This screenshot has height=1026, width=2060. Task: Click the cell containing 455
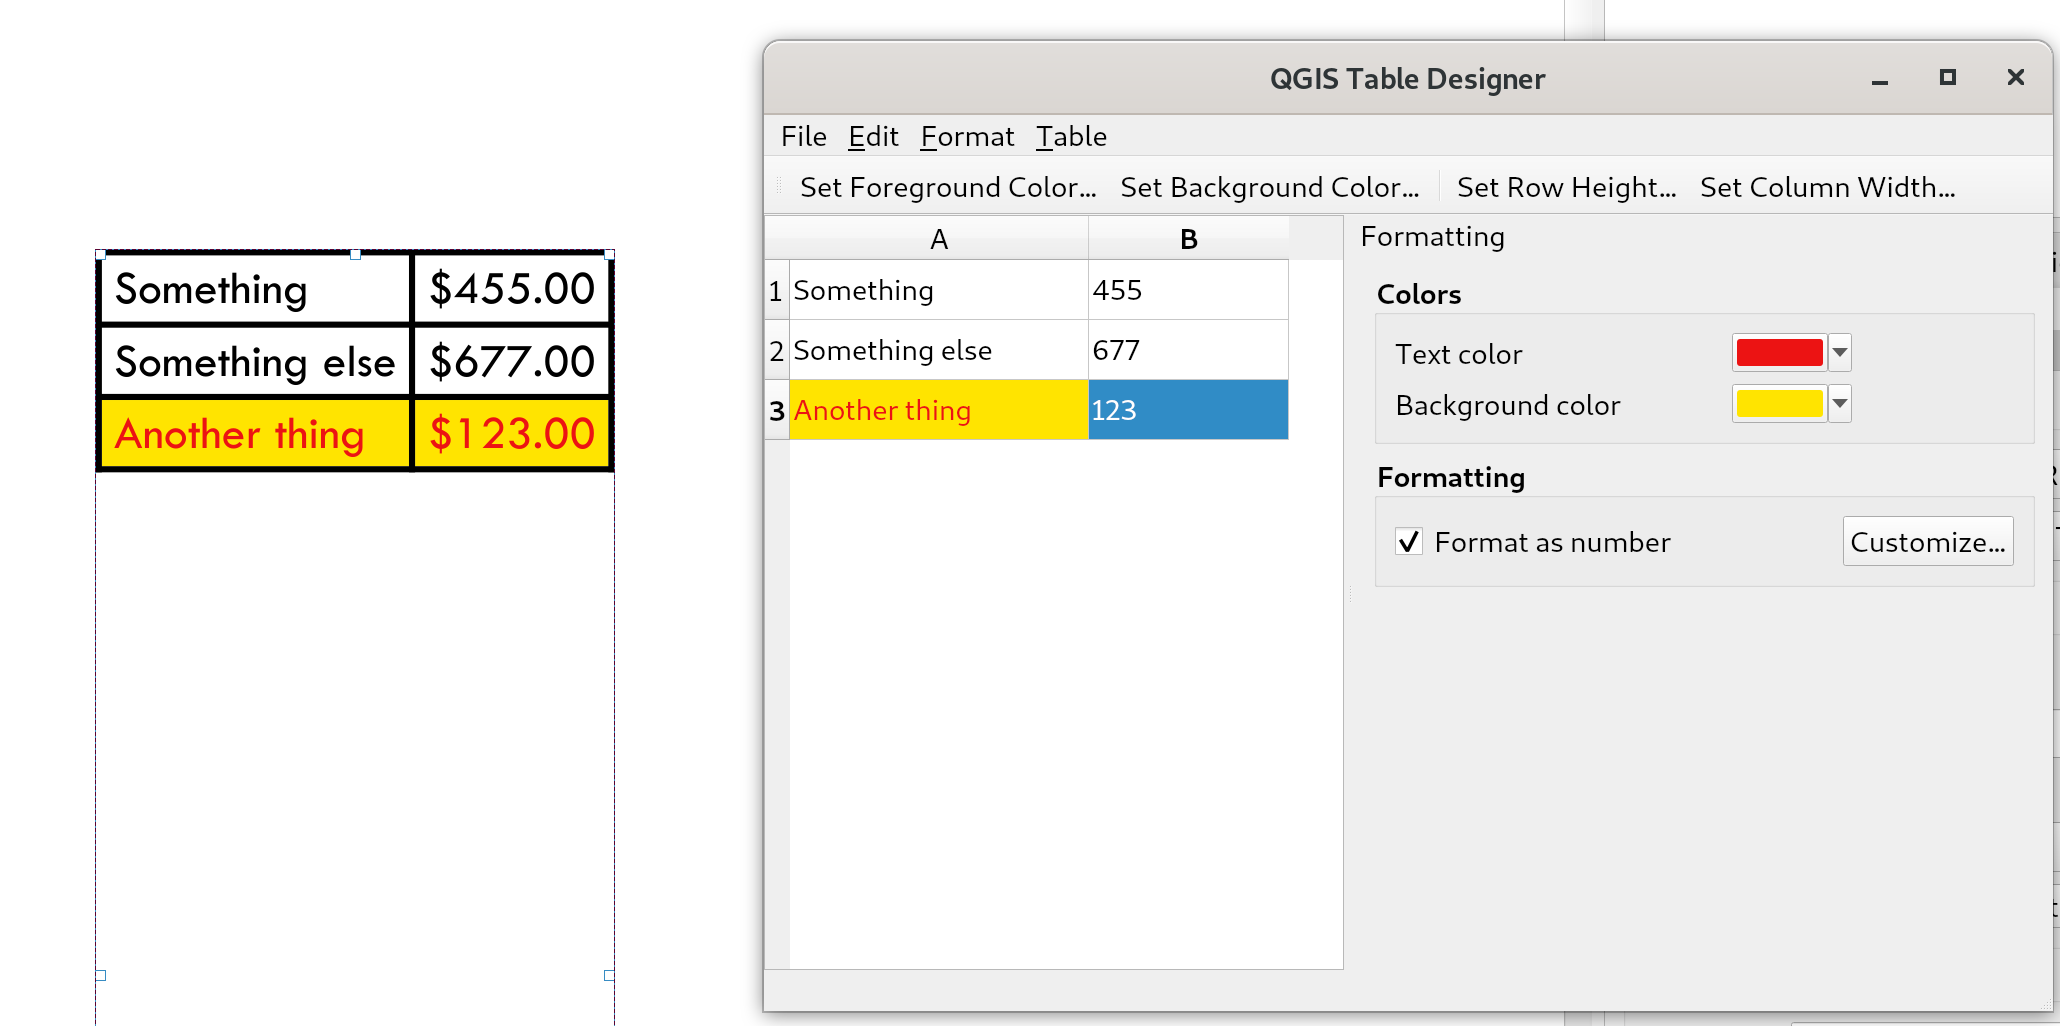(x=1188, y=291)
